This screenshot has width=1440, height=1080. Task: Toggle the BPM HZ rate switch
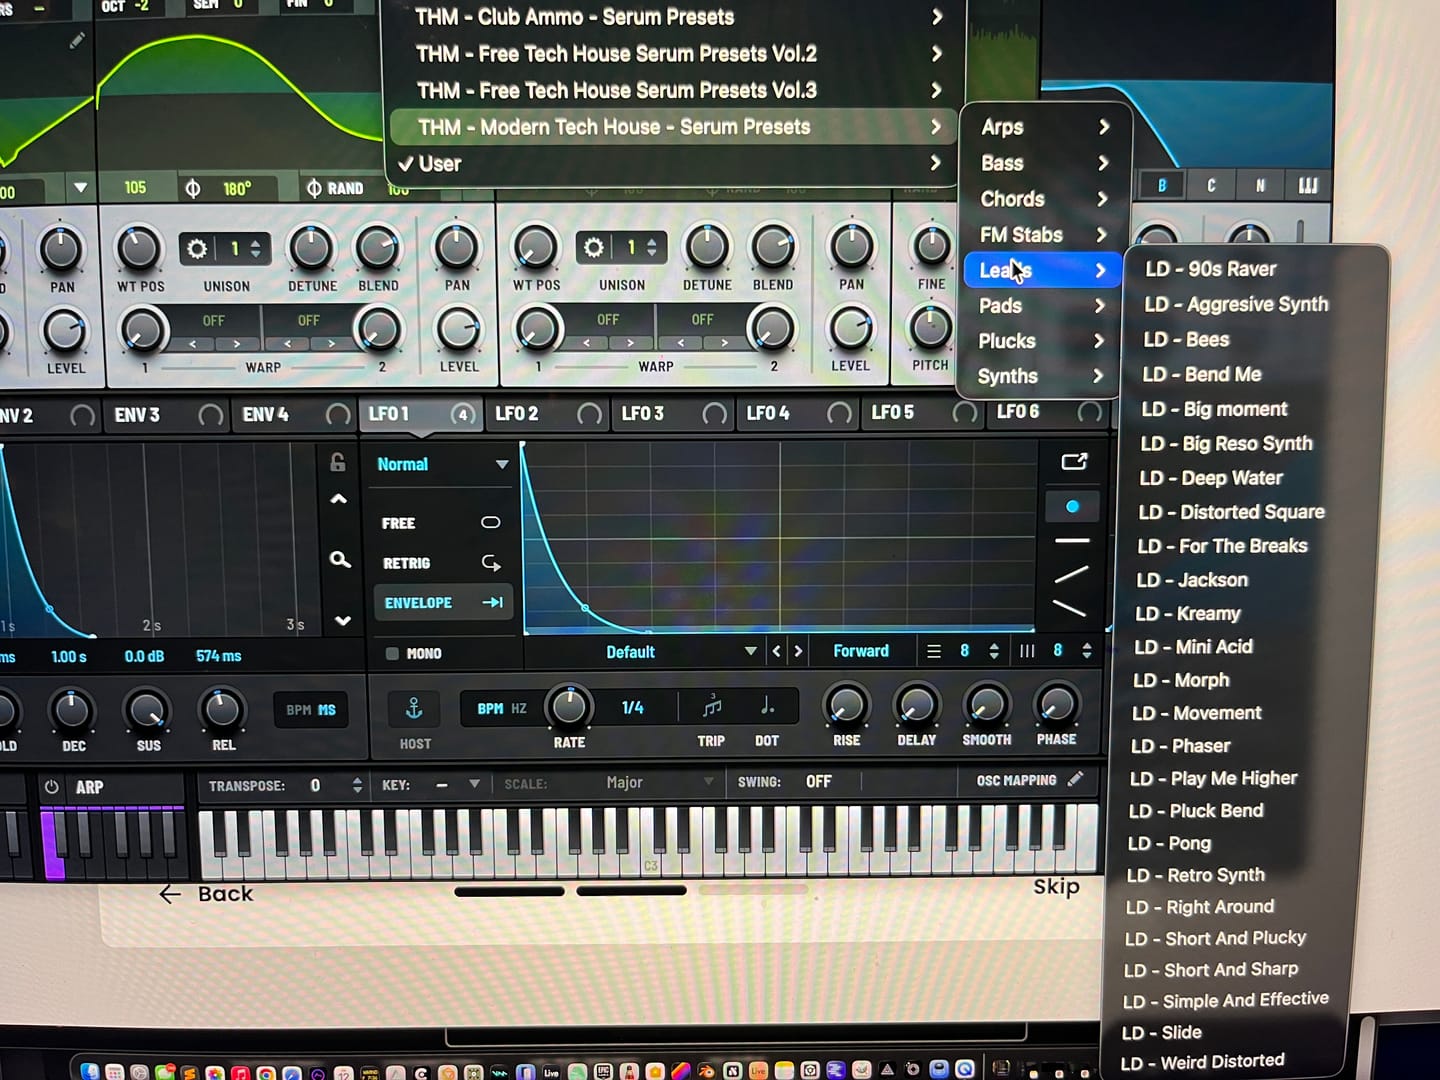tap(502, 708)
